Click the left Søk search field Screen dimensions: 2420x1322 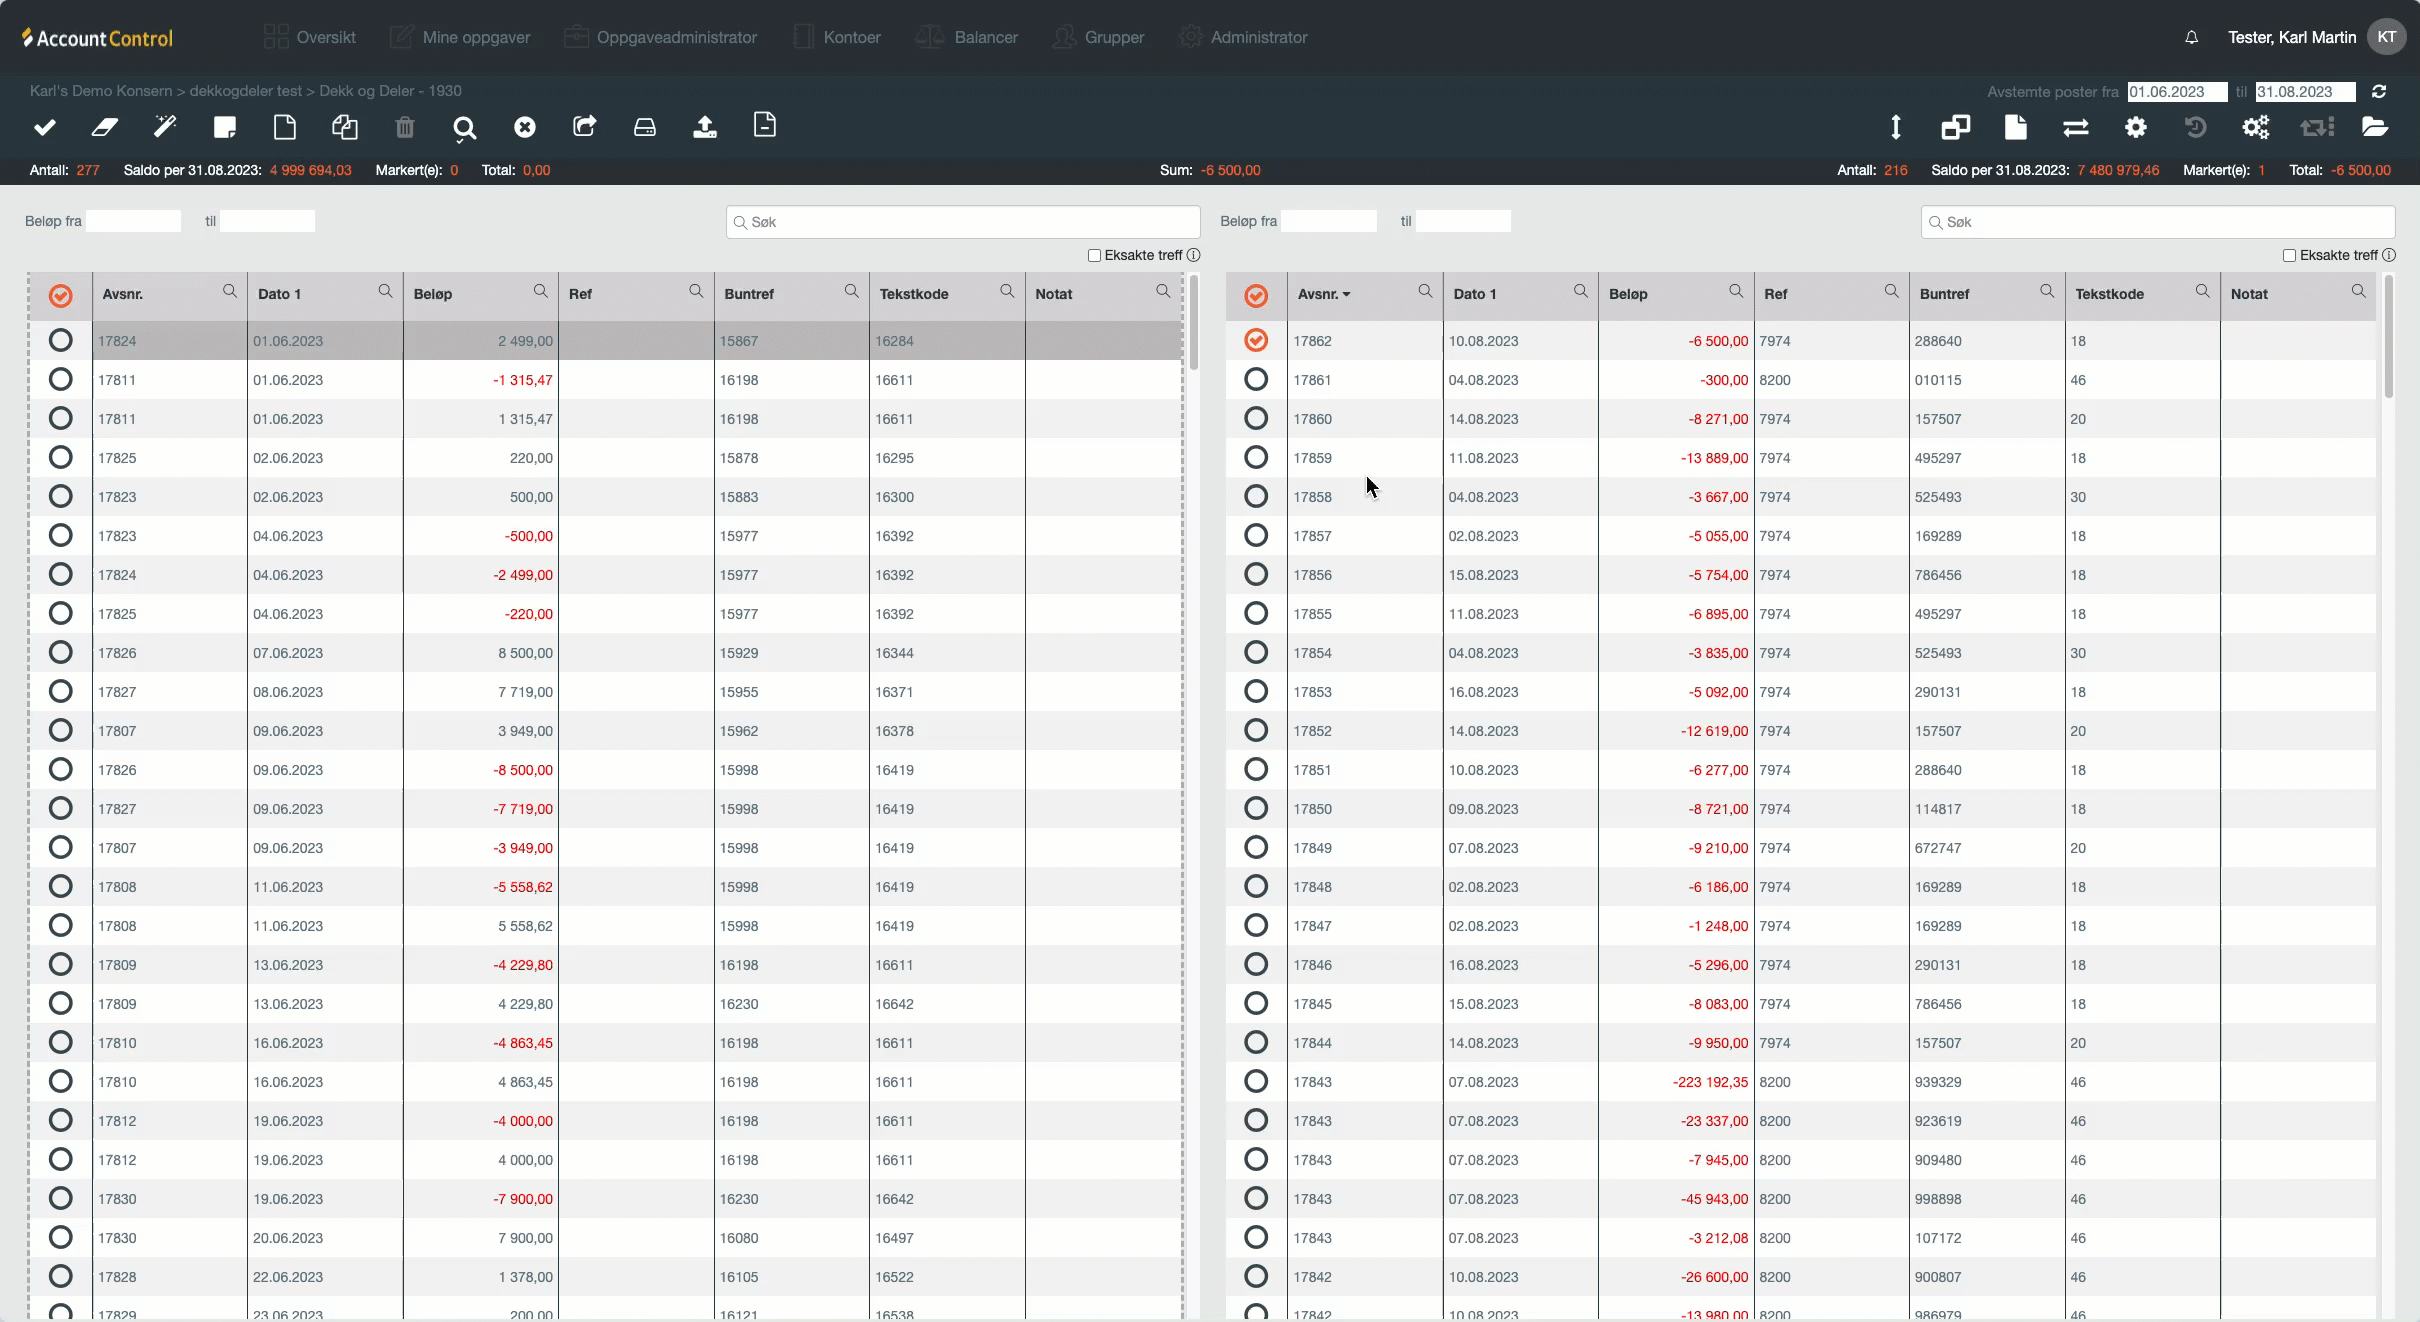click(963, 222)
